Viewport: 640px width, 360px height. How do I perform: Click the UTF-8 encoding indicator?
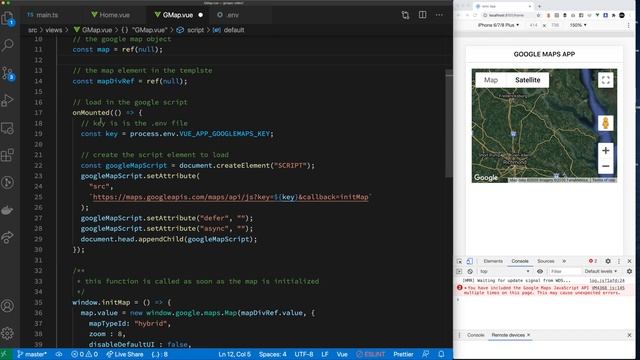304,354
